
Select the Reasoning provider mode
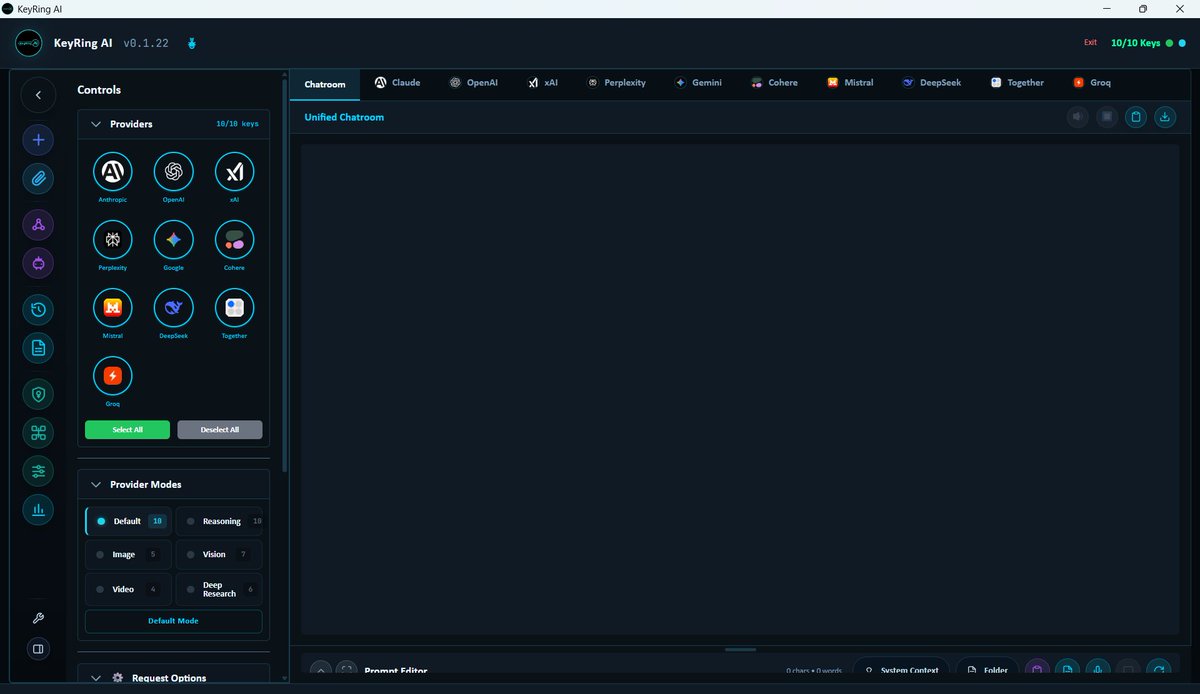(219, 521)
